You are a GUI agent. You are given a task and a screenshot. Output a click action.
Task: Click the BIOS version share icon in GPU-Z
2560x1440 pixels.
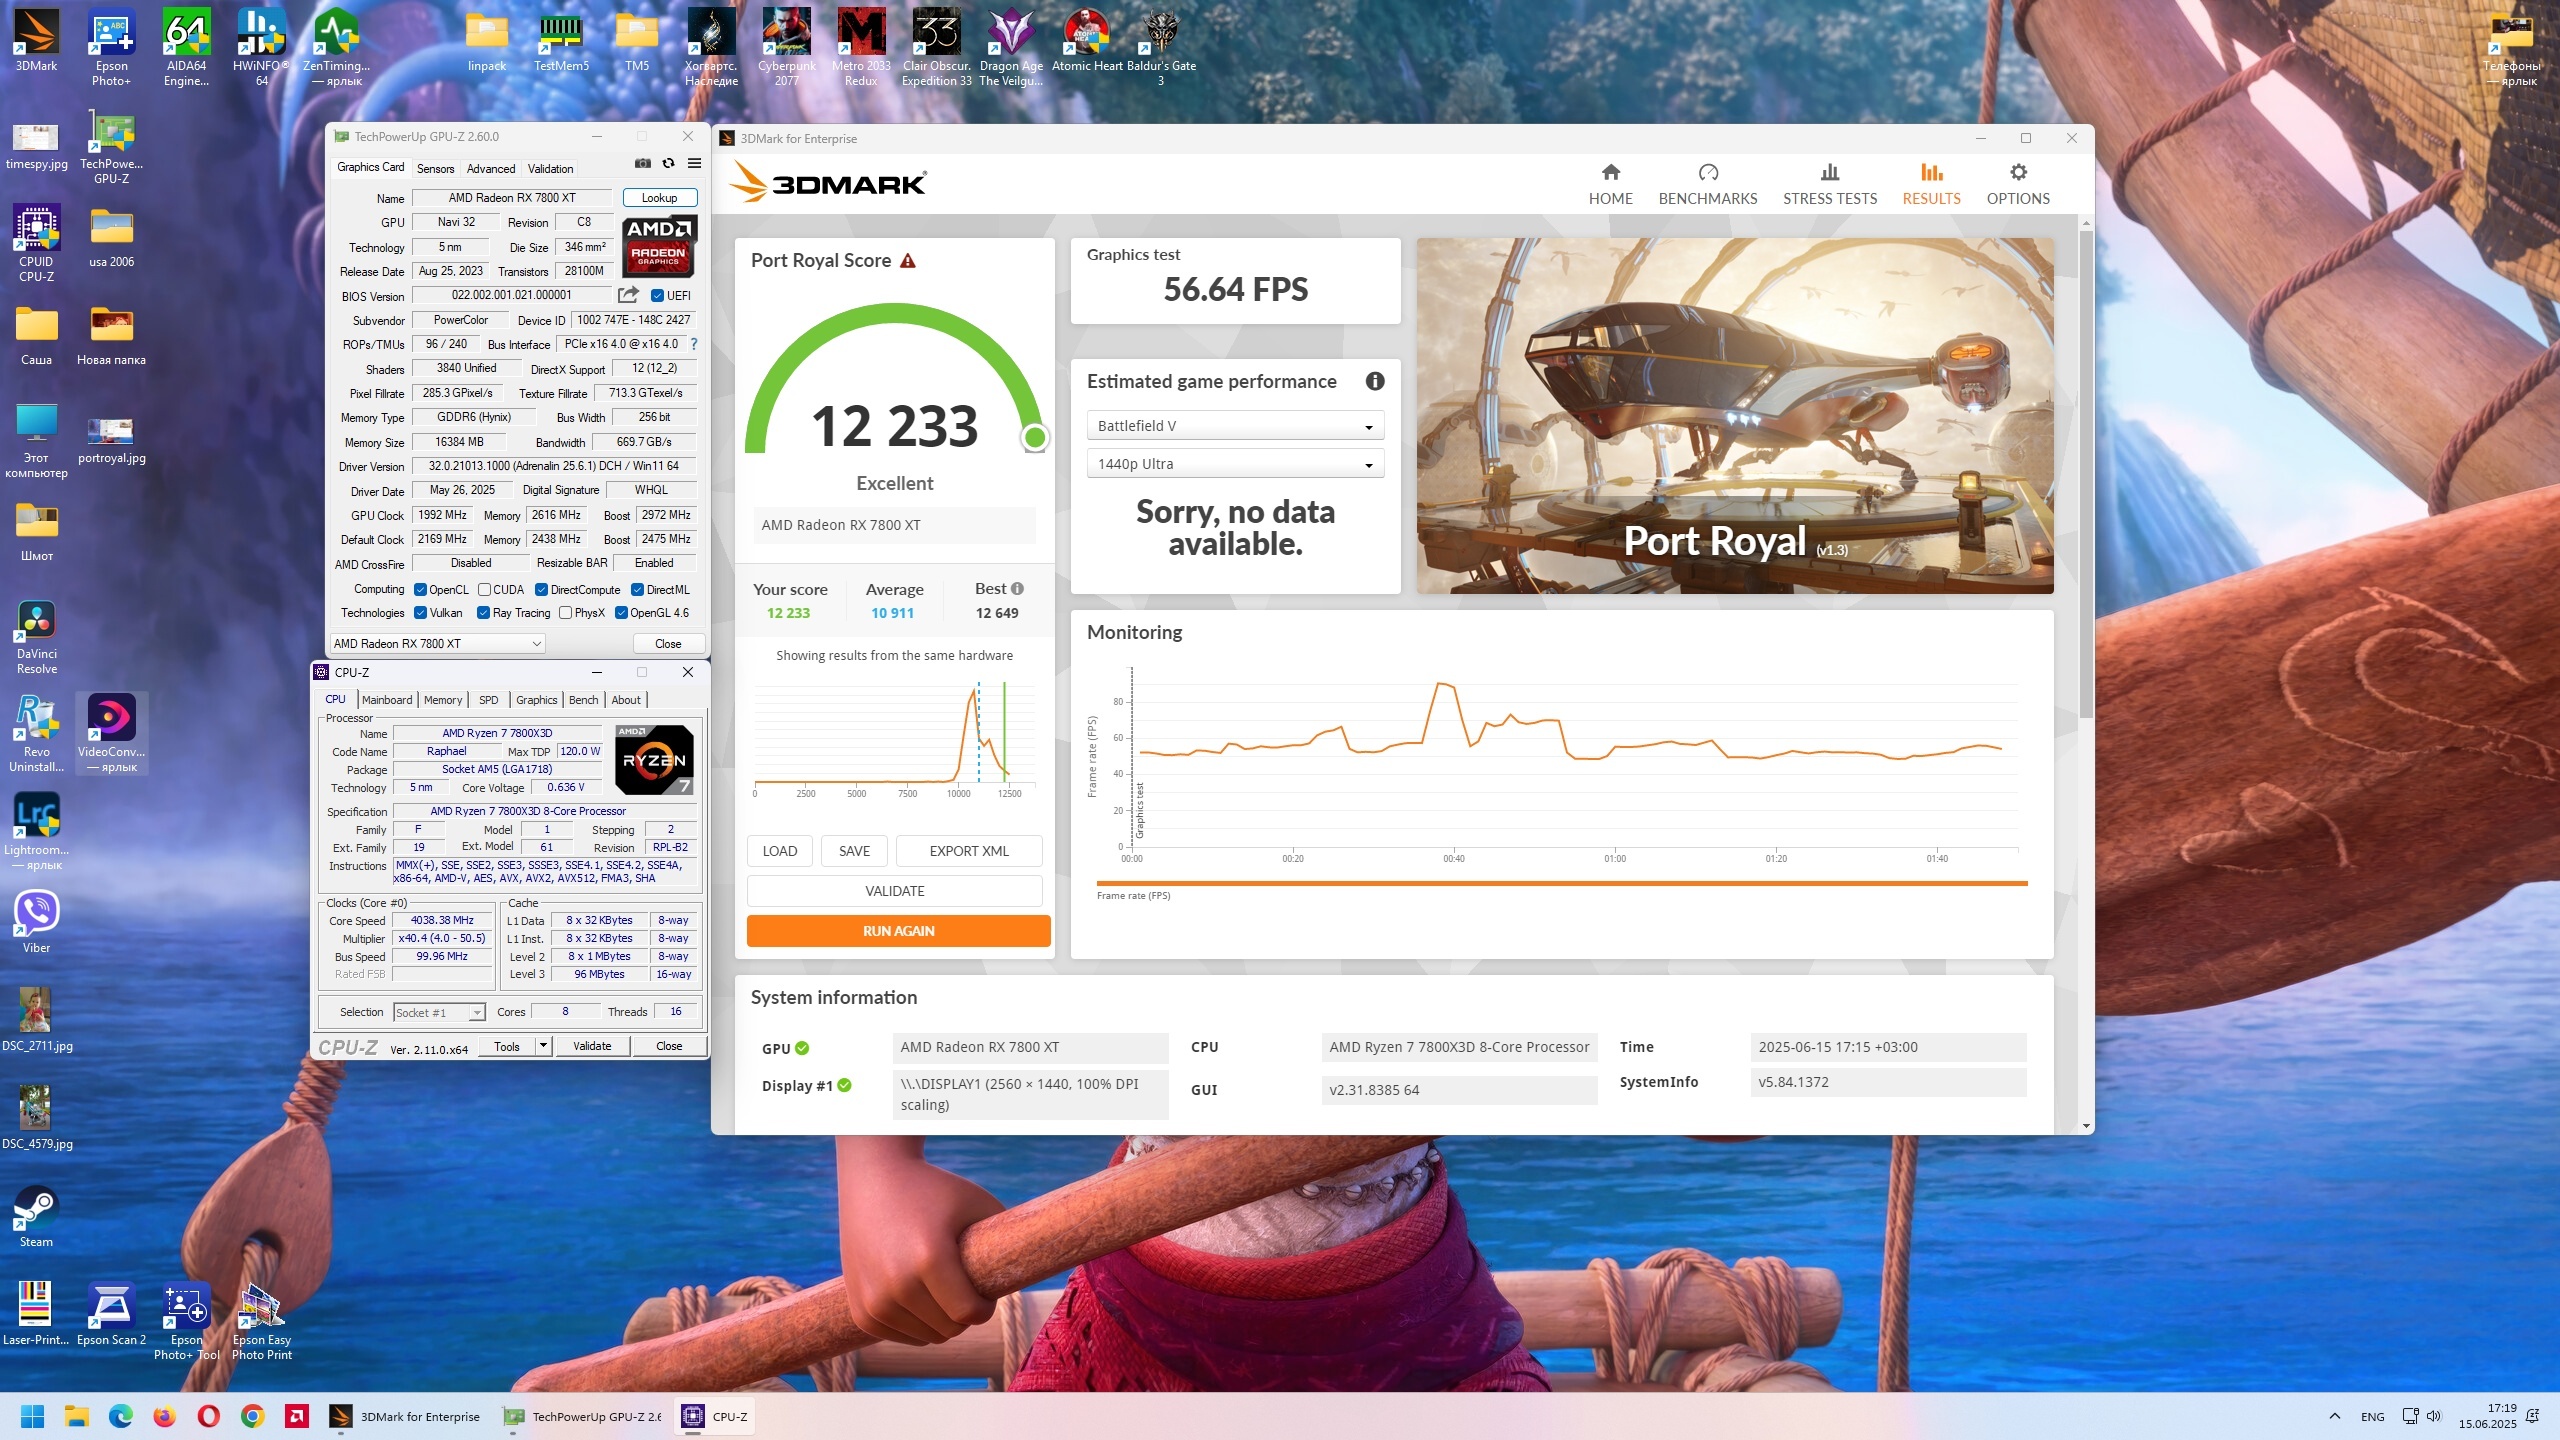[628, 295]
